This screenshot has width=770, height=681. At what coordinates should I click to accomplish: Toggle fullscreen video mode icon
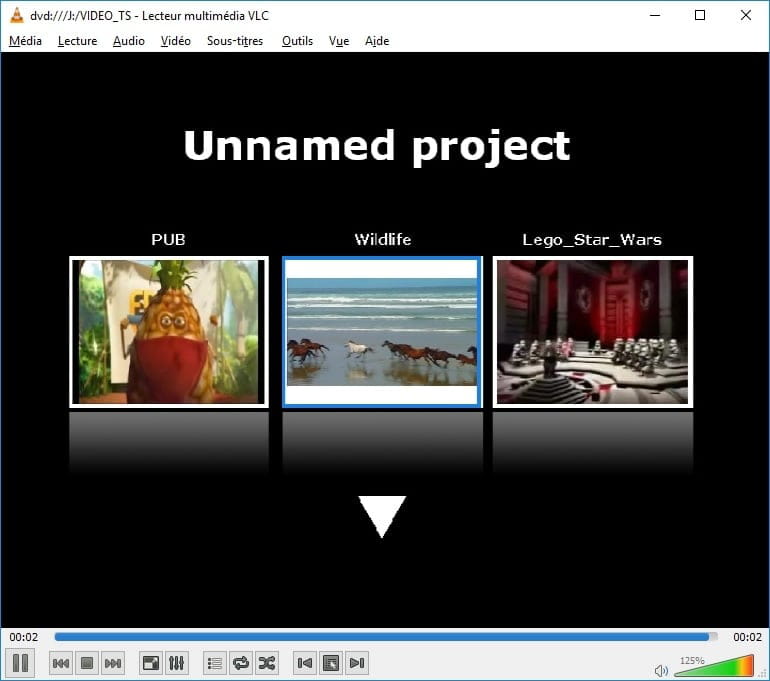[150, 663]
